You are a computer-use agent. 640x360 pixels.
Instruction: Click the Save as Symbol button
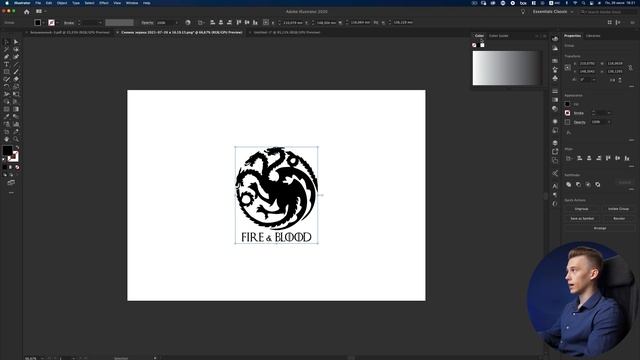(x=582, y=219)
